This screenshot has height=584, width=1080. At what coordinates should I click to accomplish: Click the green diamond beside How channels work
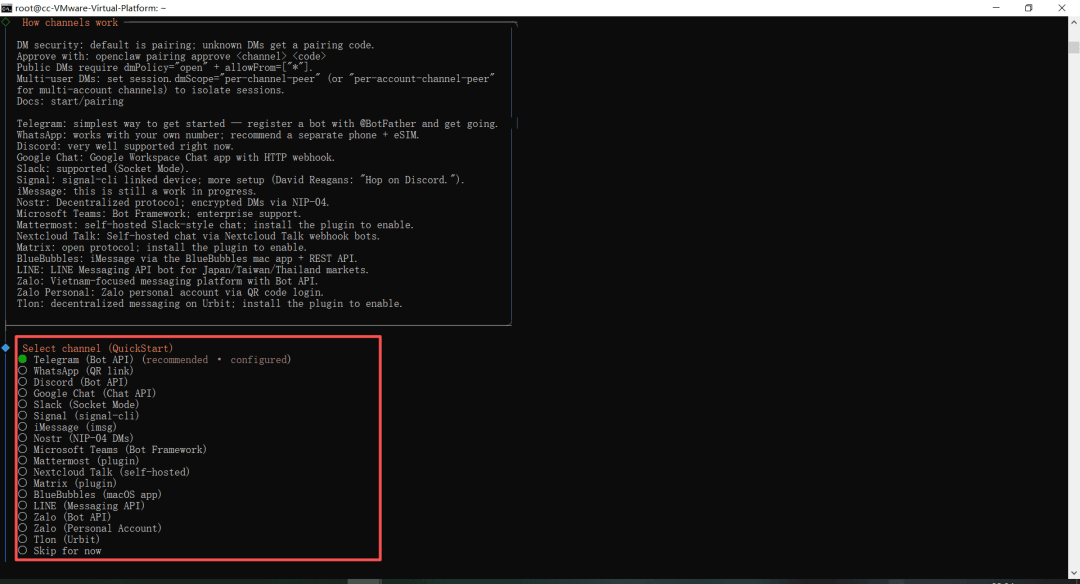[x=6, y=22]
